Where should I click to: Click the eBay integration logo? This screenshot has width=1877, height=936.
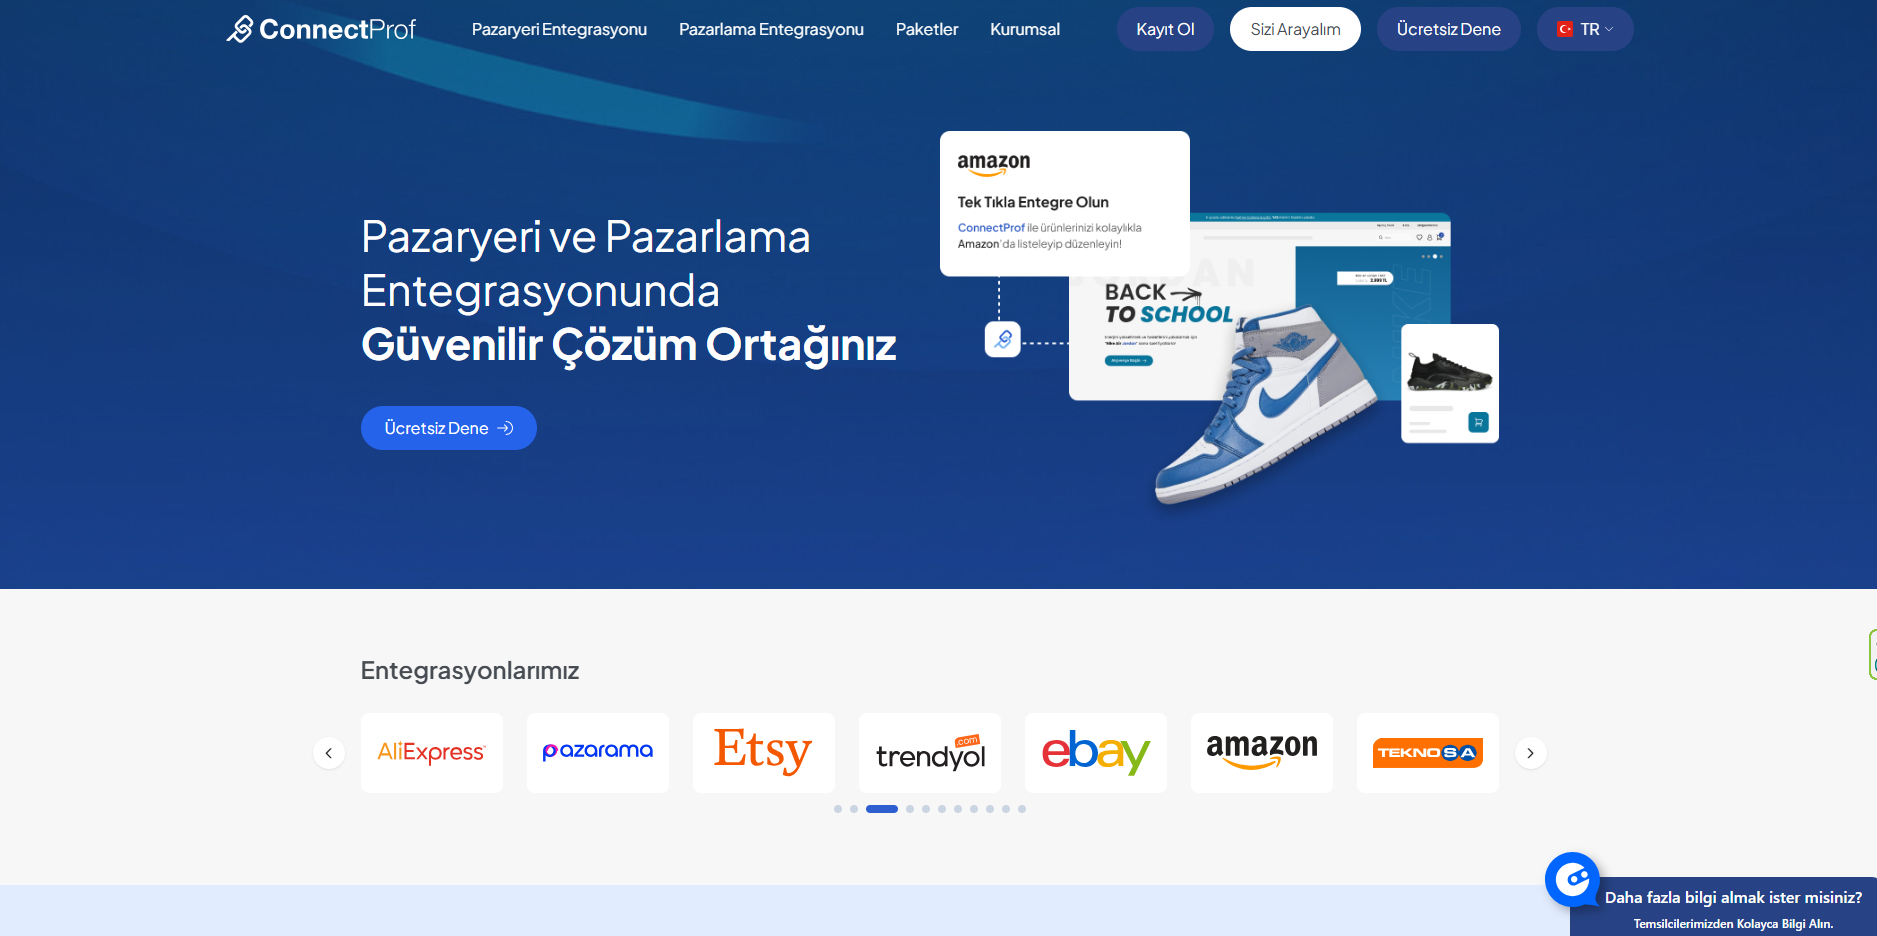(1096, 753)
